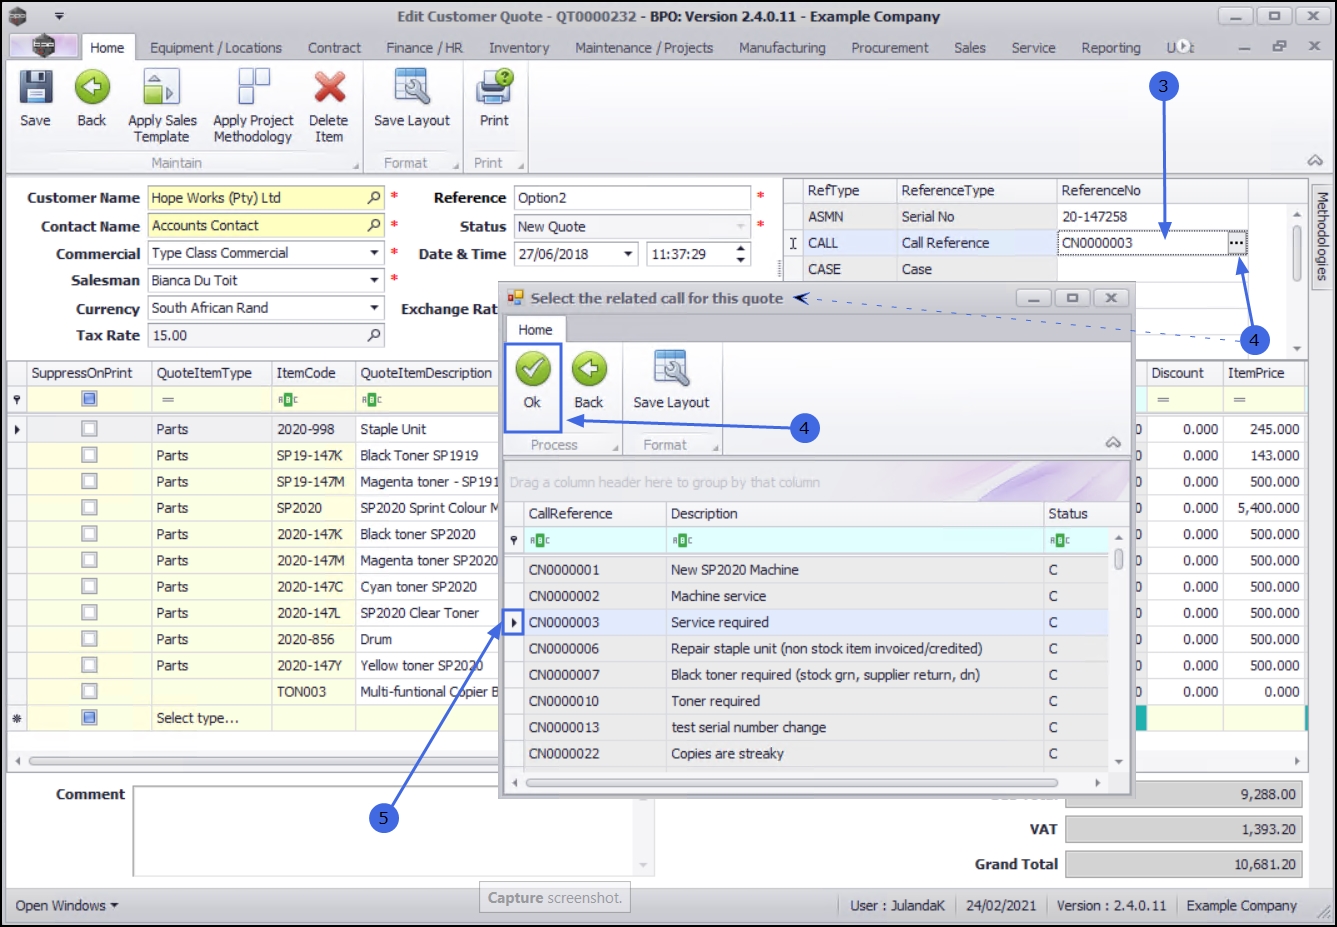Collapse the dialog ribbon with the chevron
This screenshot has height=927, width=1337.
(x=1113, y=443)
